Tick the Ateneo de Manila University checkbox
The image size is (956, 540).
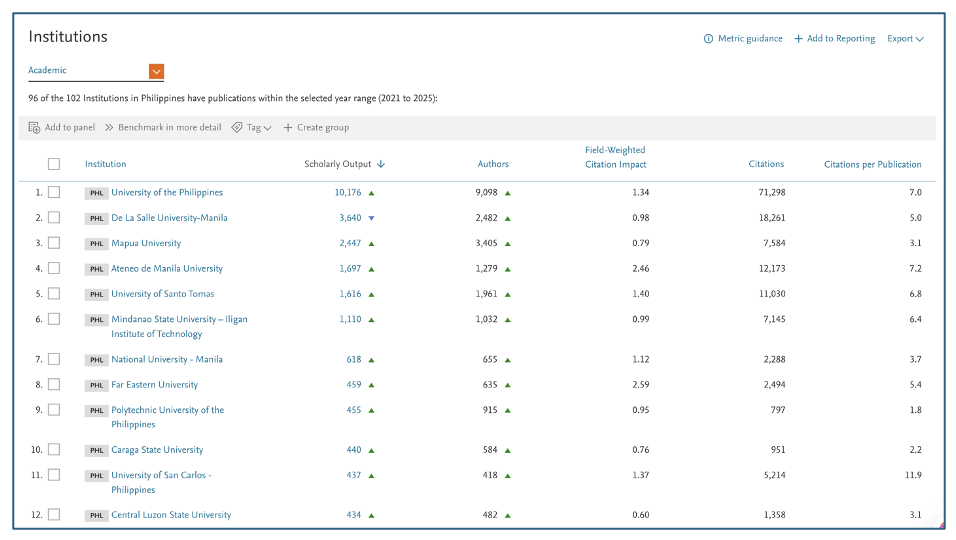(x=54, y=268)
